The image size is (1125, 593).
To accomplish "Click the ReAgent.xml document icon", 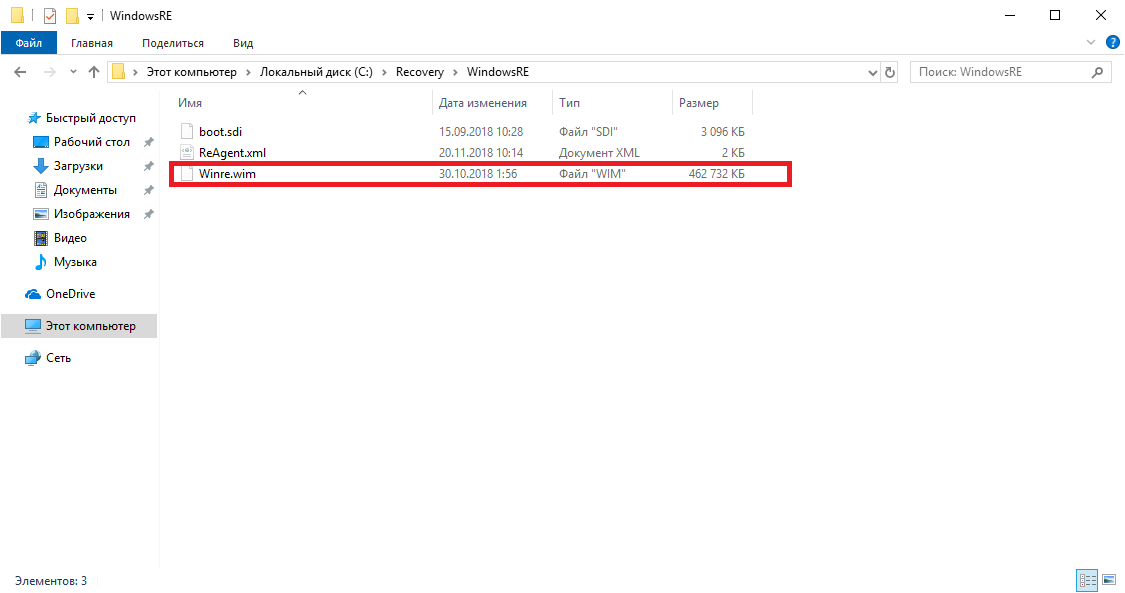I will 187,152.
